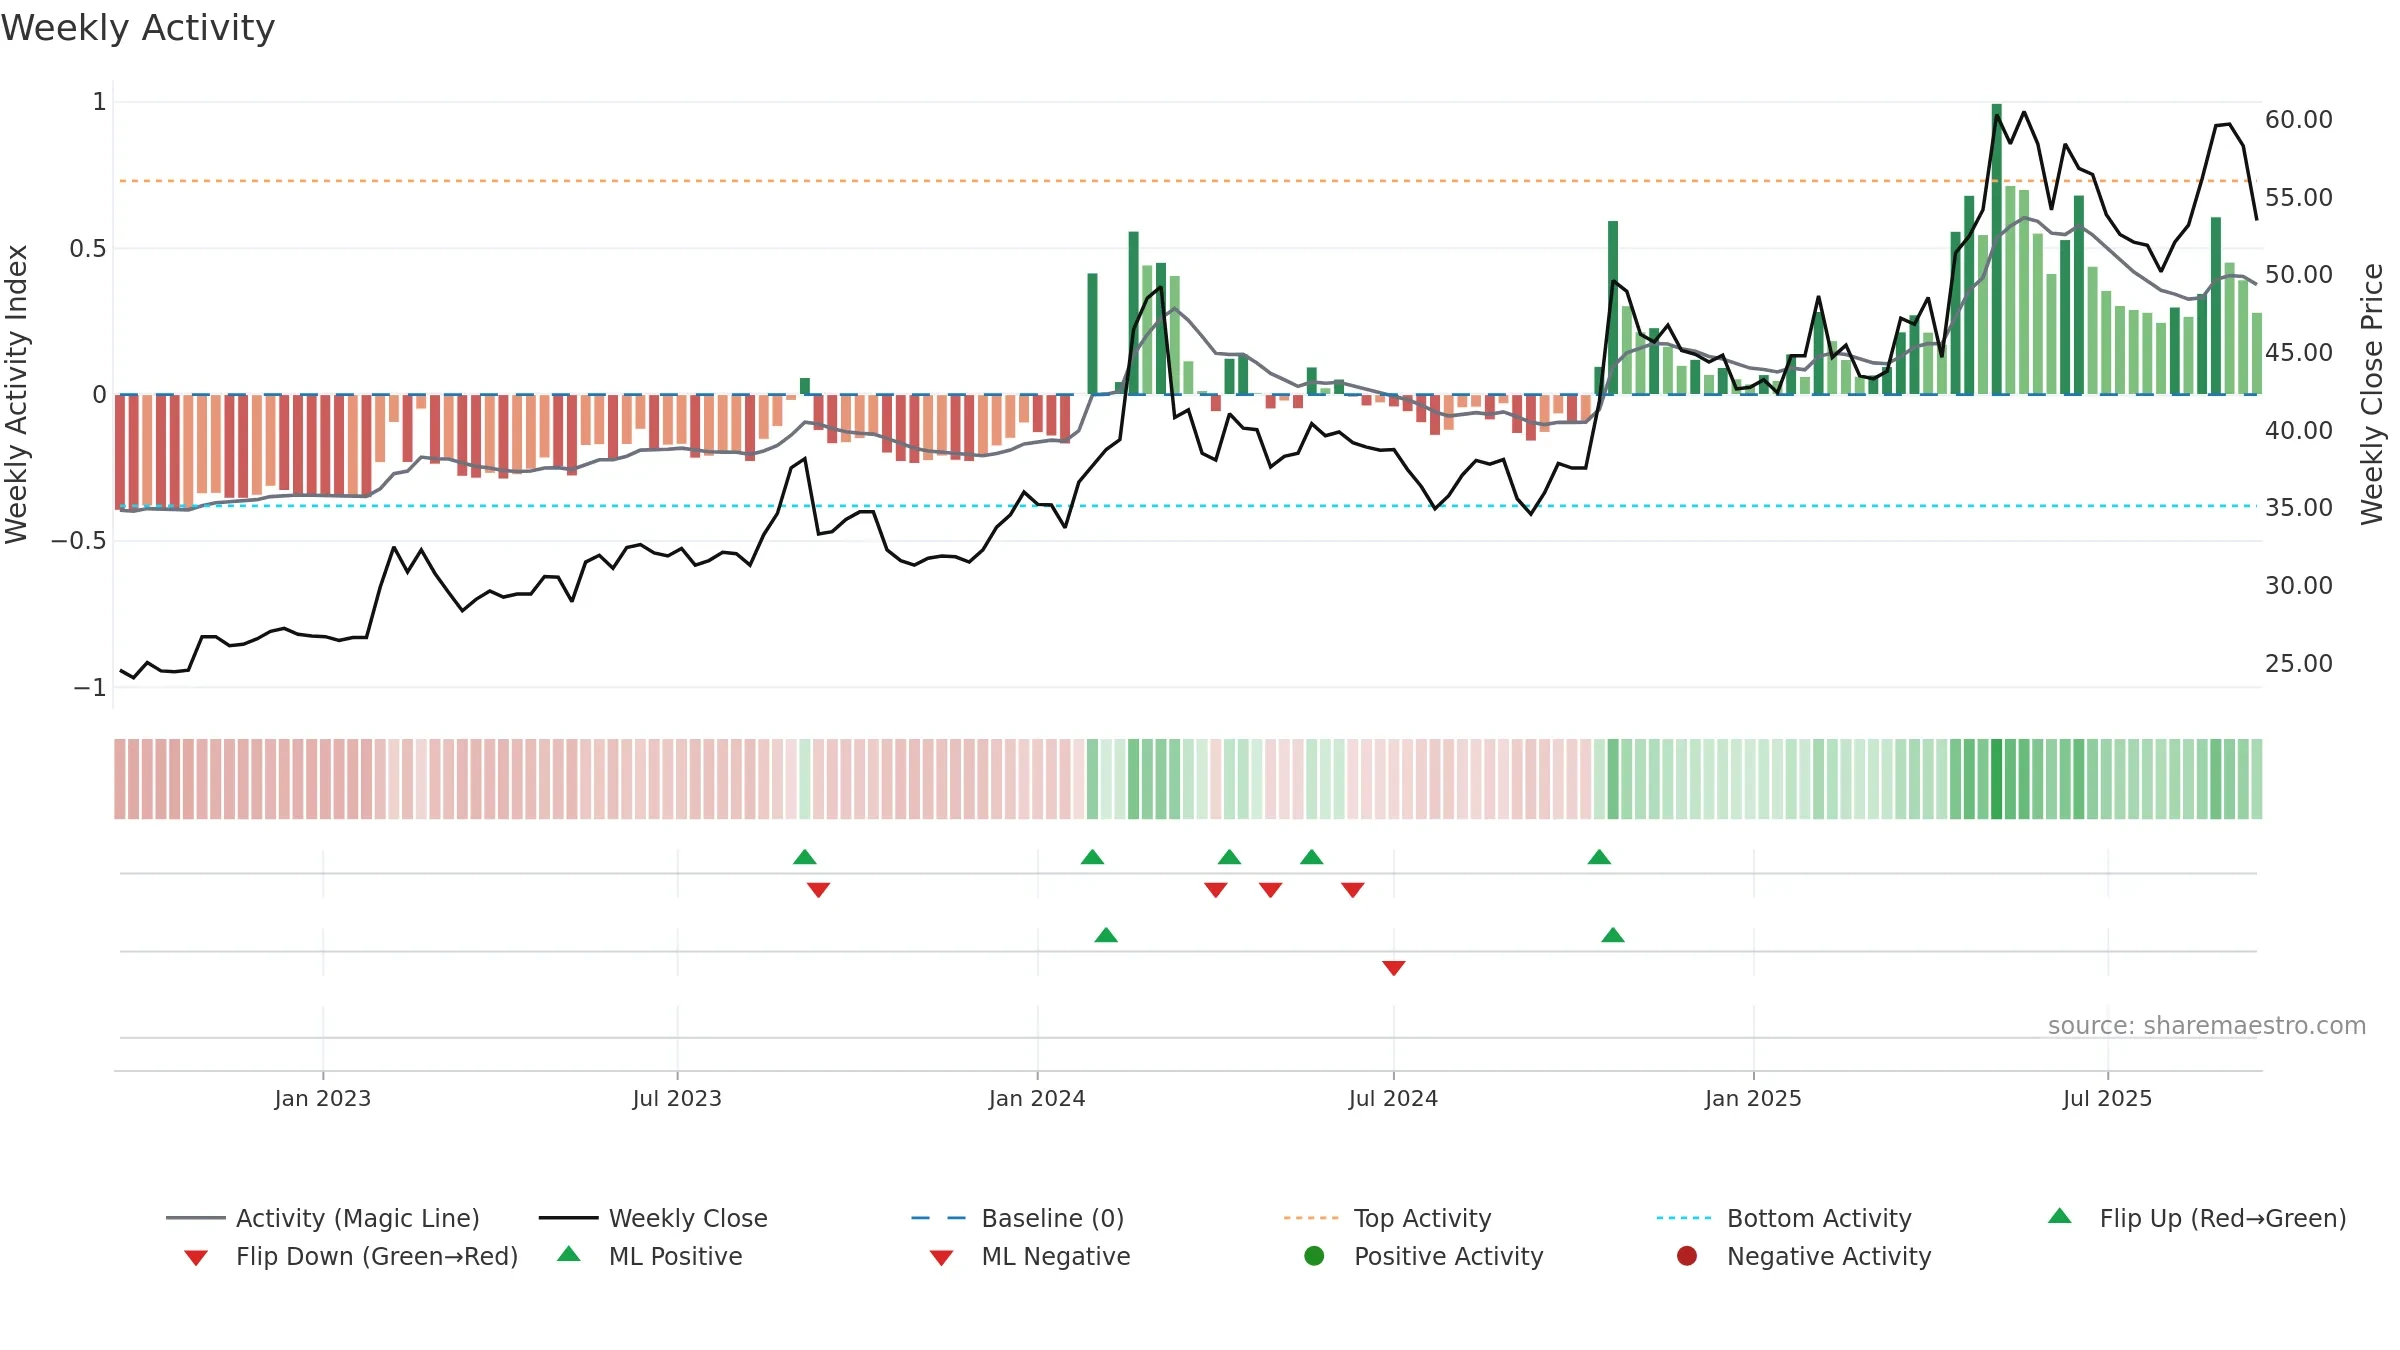This screenshot has height=1350, width=2400.
Task: Click the Jul 2025 axis label
Action: click(x=2107, y=1098)
